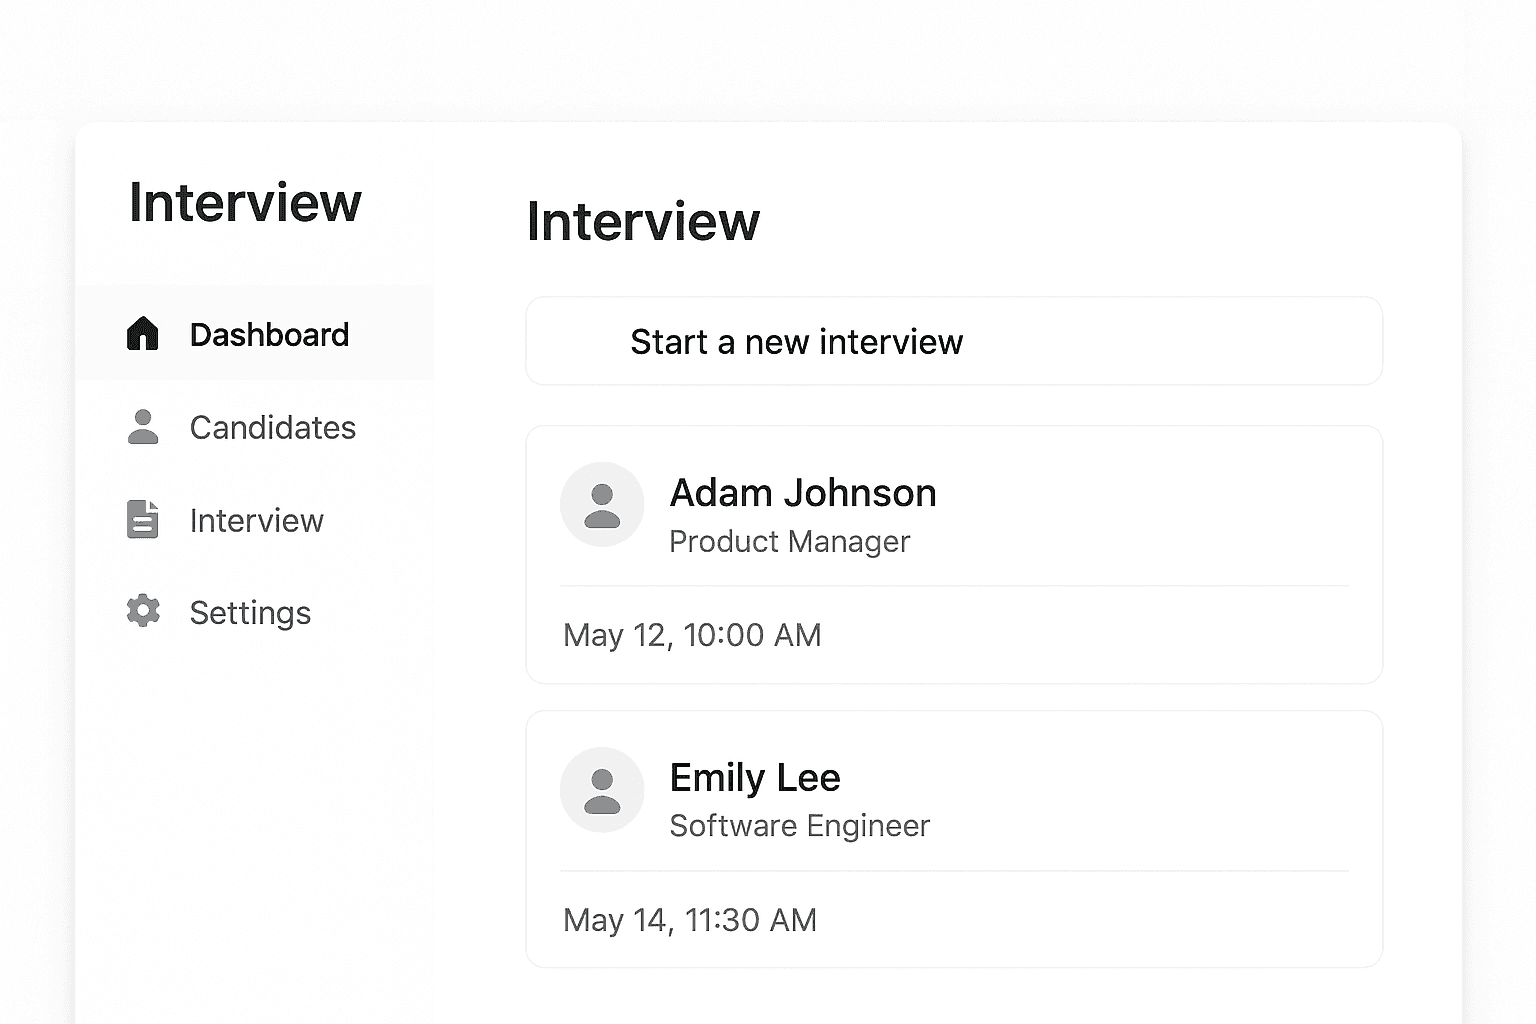This screenshot has width=1536, height=1024.
Task: Open the Dashboard menu item
Action: [269, 335]
